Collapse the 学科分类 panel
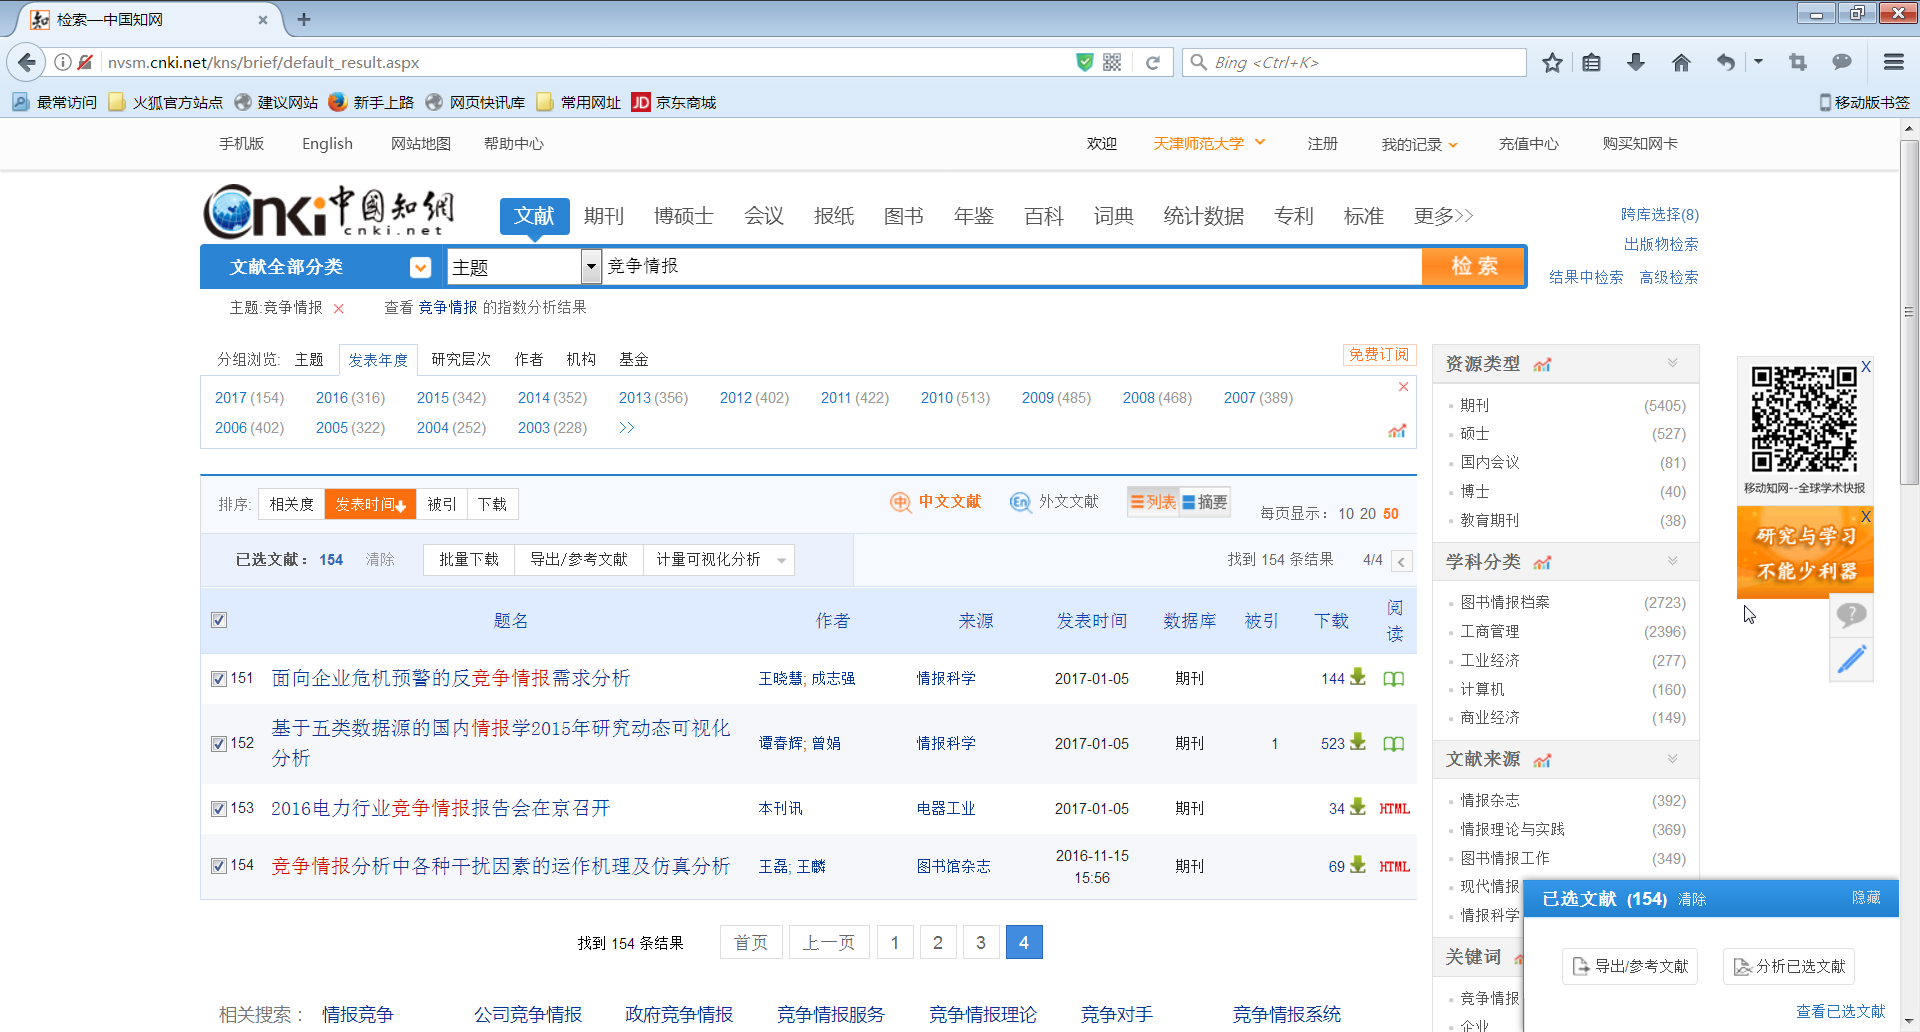This screenshot has width=1920, height=1032. point(1672,561)
